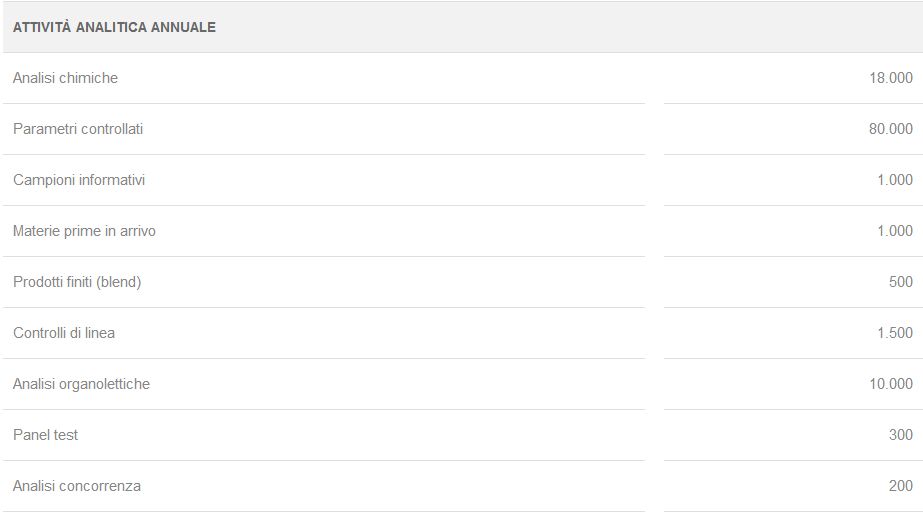Viewport: 923px width, 514px height.
Task: Click the 1.000 value for Materie prime
Action: 895,231
